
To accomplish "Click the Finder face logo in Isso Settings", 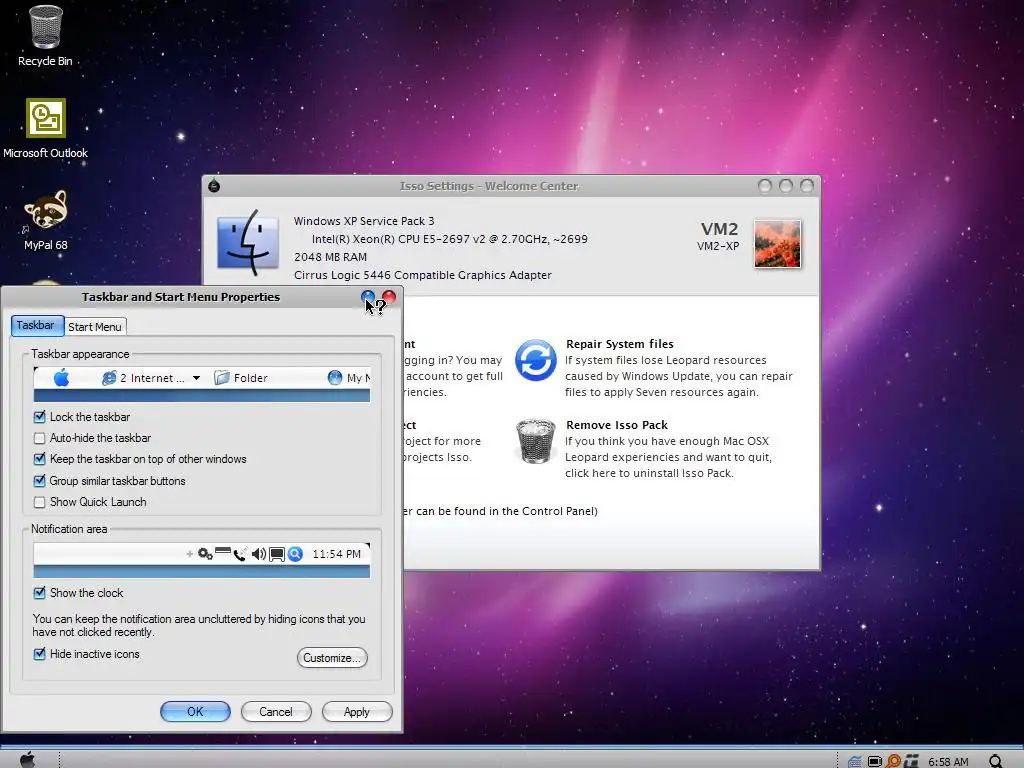I will click(x=248, y=244).
